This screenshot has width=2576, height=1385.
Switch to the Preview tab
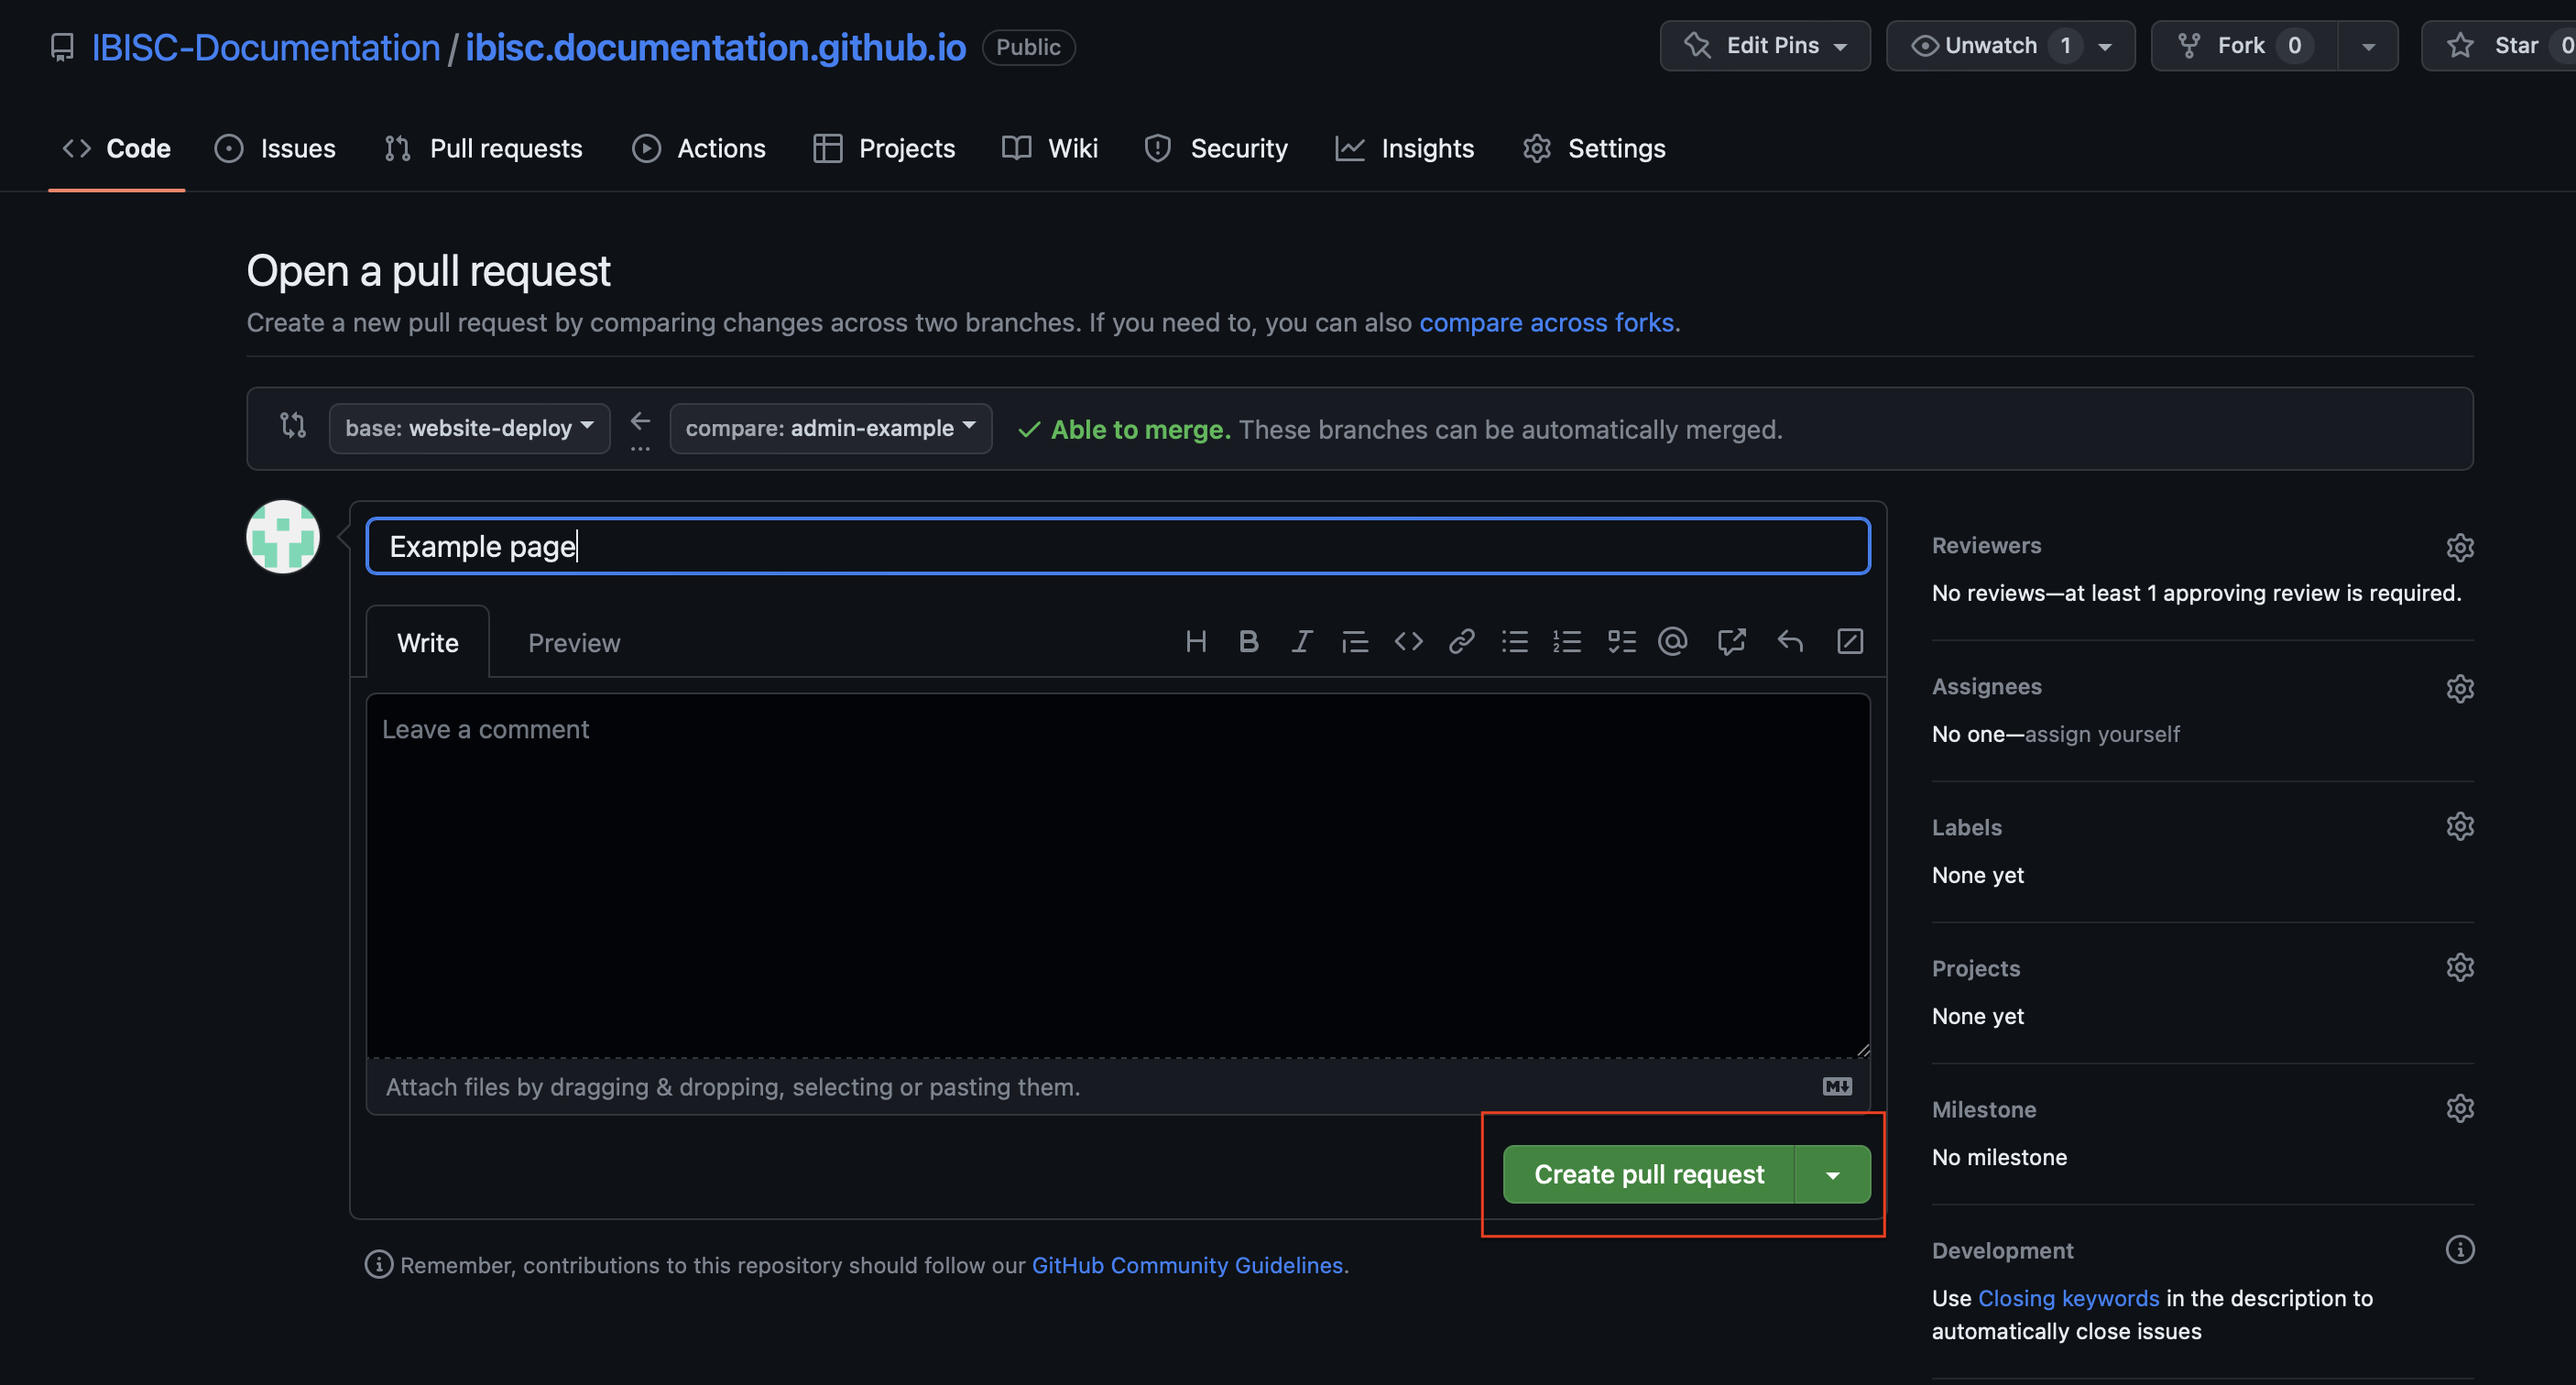click(574, 643)
